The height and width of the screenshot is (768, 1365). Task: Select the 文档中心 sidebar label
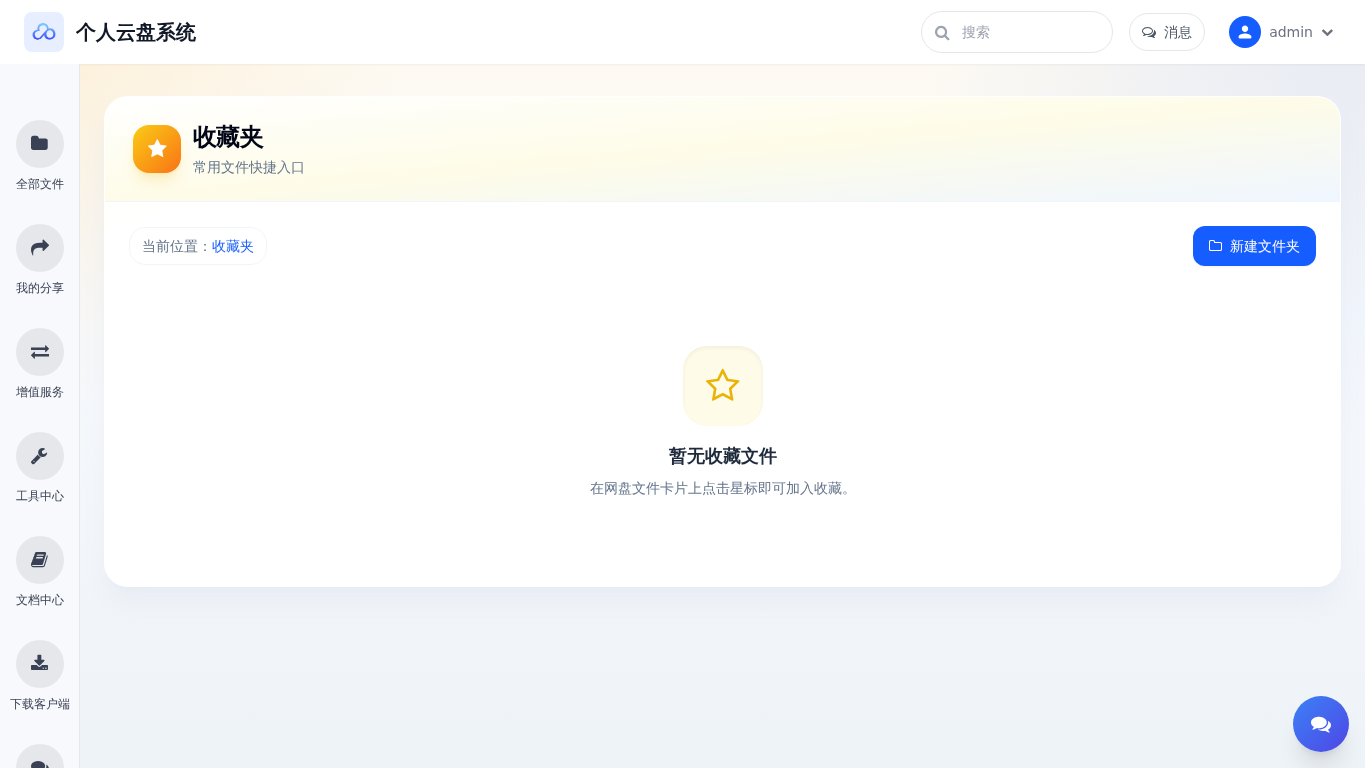click(40, 600)
